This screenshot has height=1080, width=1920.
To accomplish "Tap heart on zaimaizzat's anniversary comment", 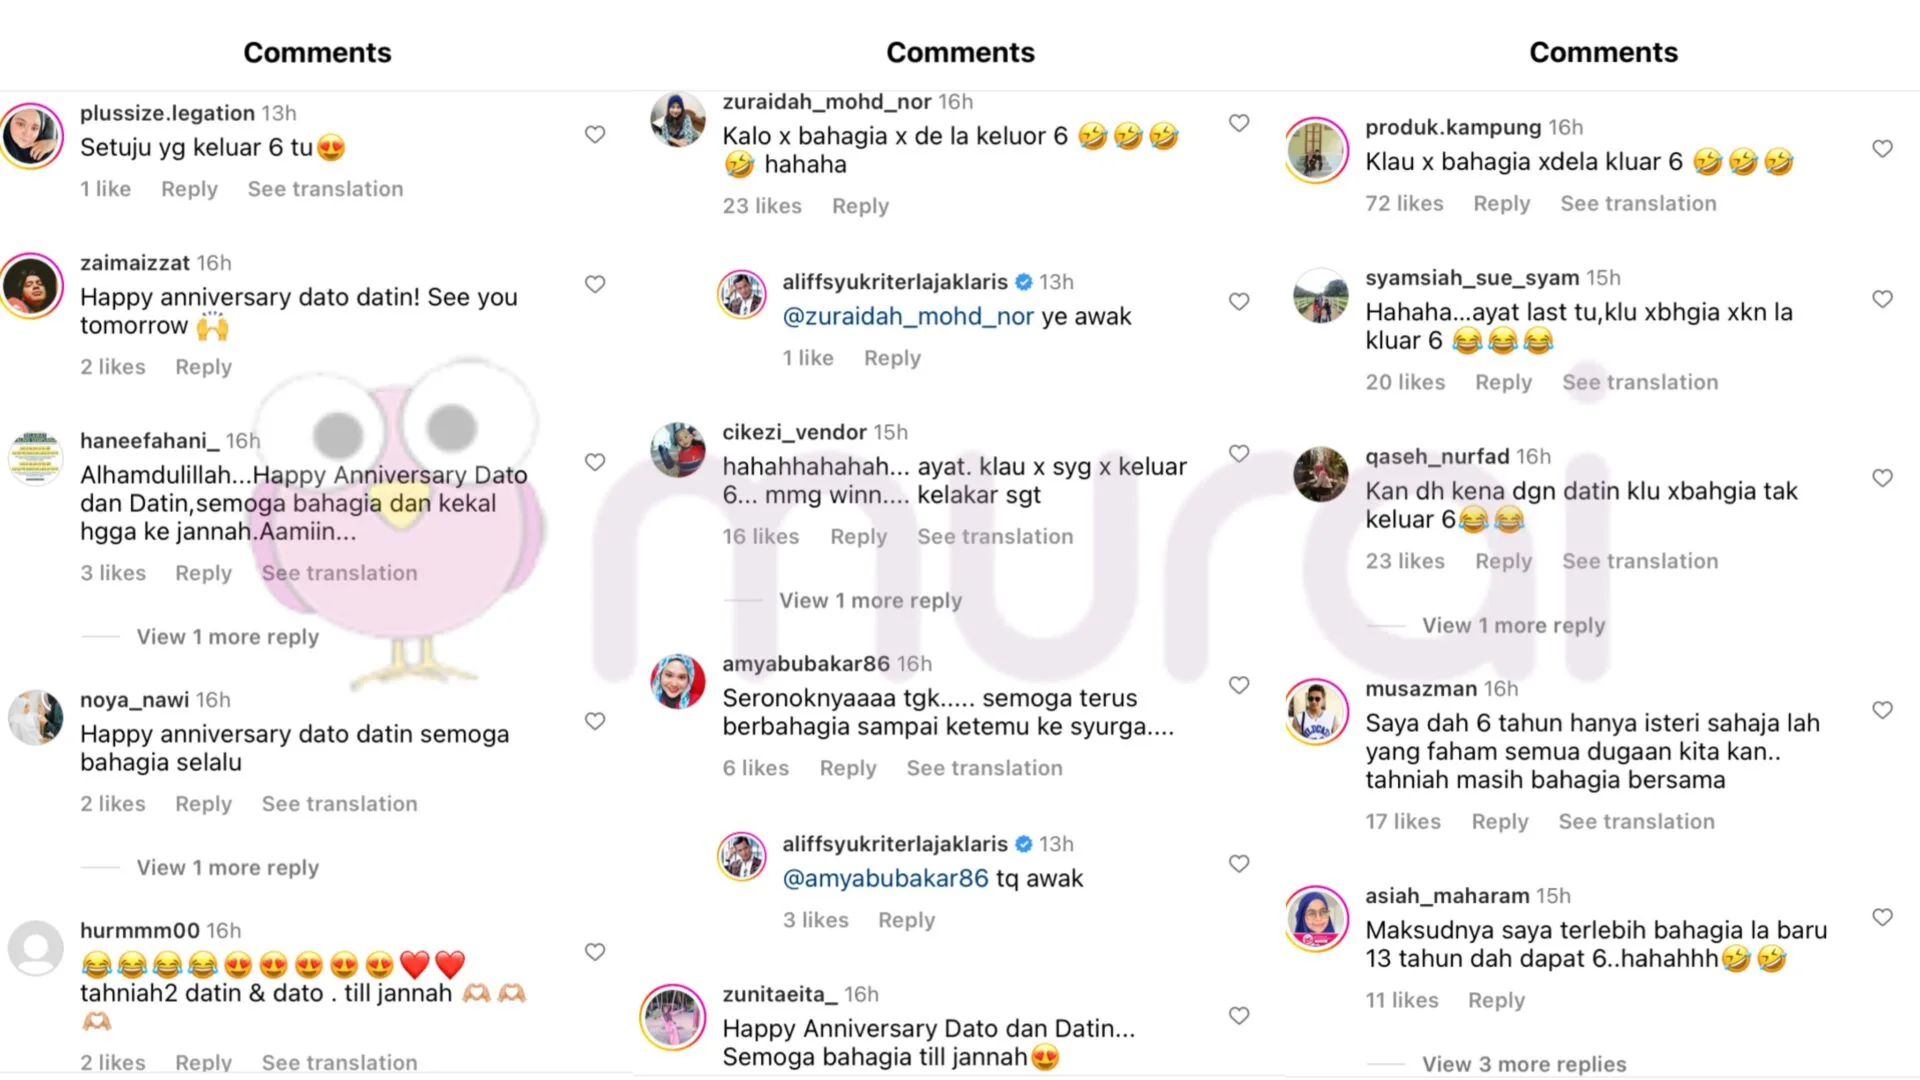I will [x=595, y=284].
